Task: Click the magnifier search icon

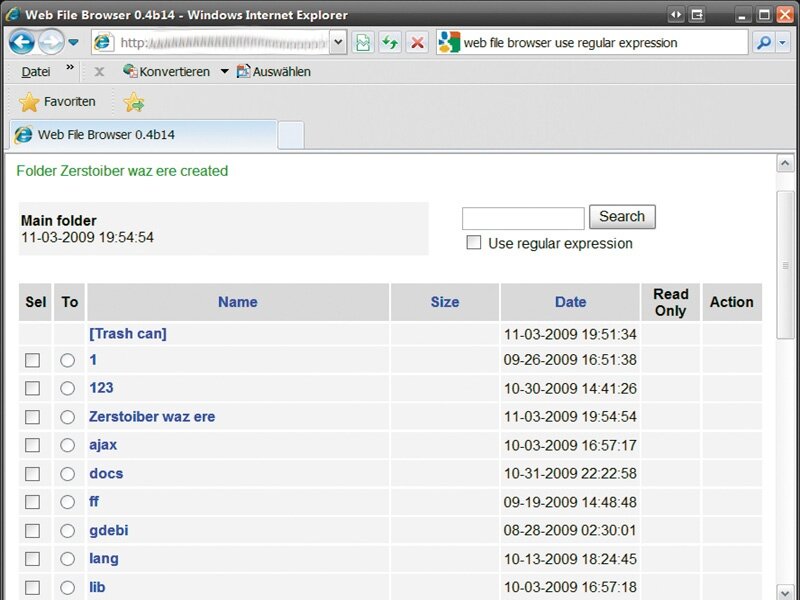Action: pos(762,43)
